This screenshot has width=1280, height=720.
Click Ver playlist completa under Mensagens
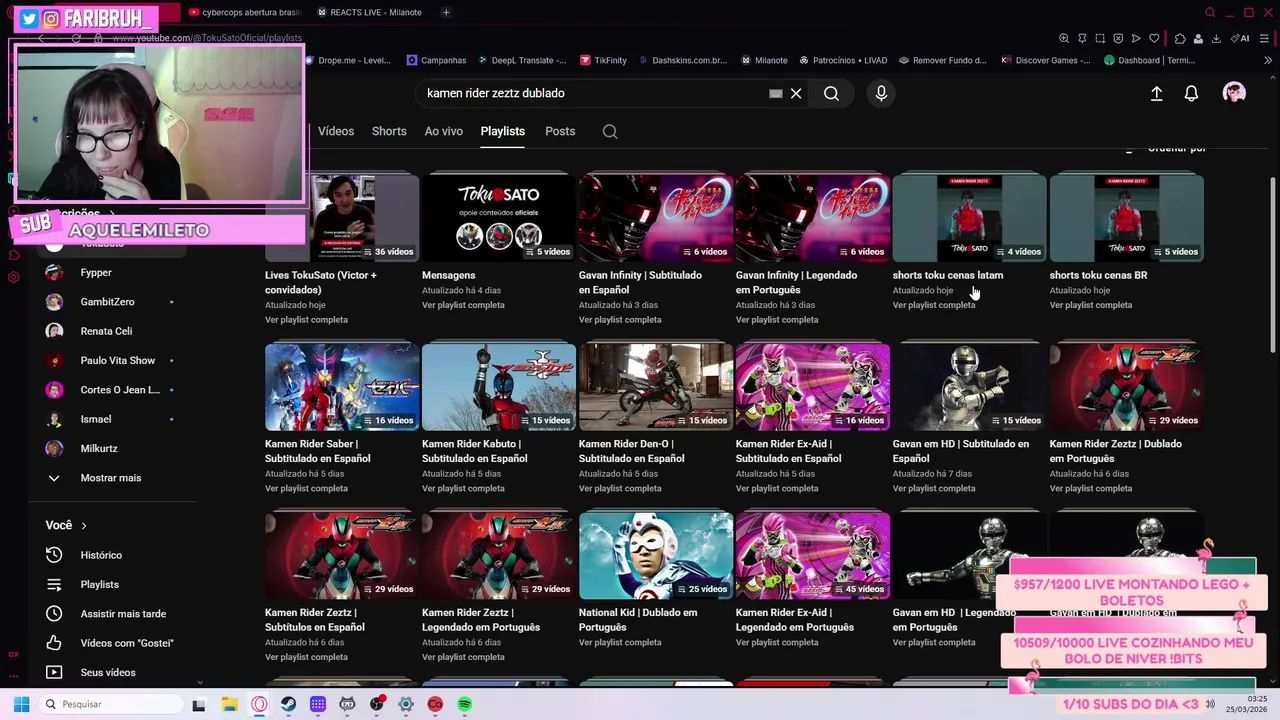[463, 305]
